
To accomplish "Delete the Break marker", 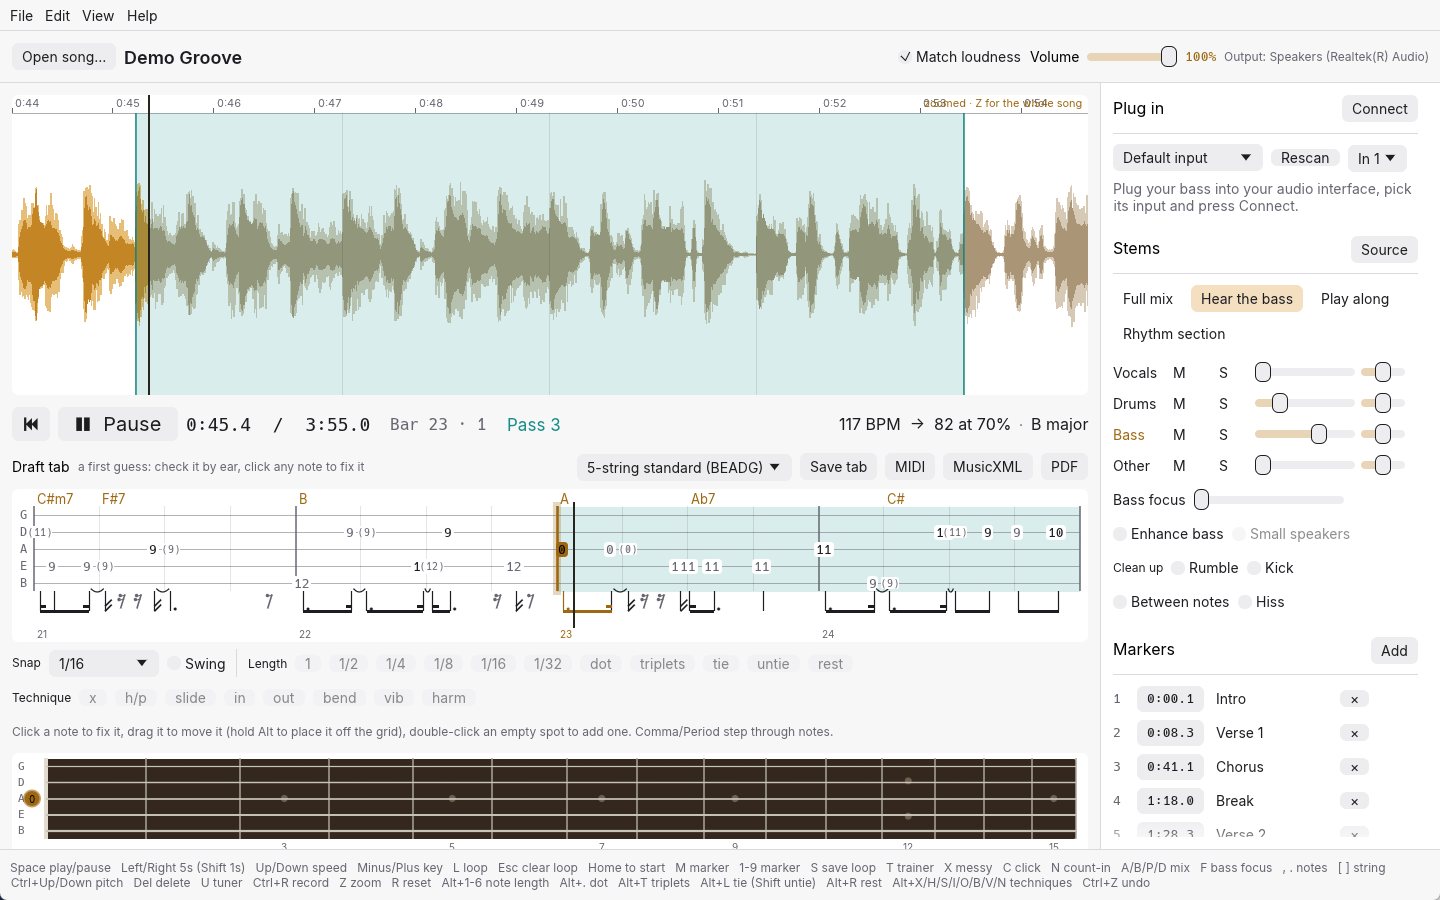I will pos(1354,801).
